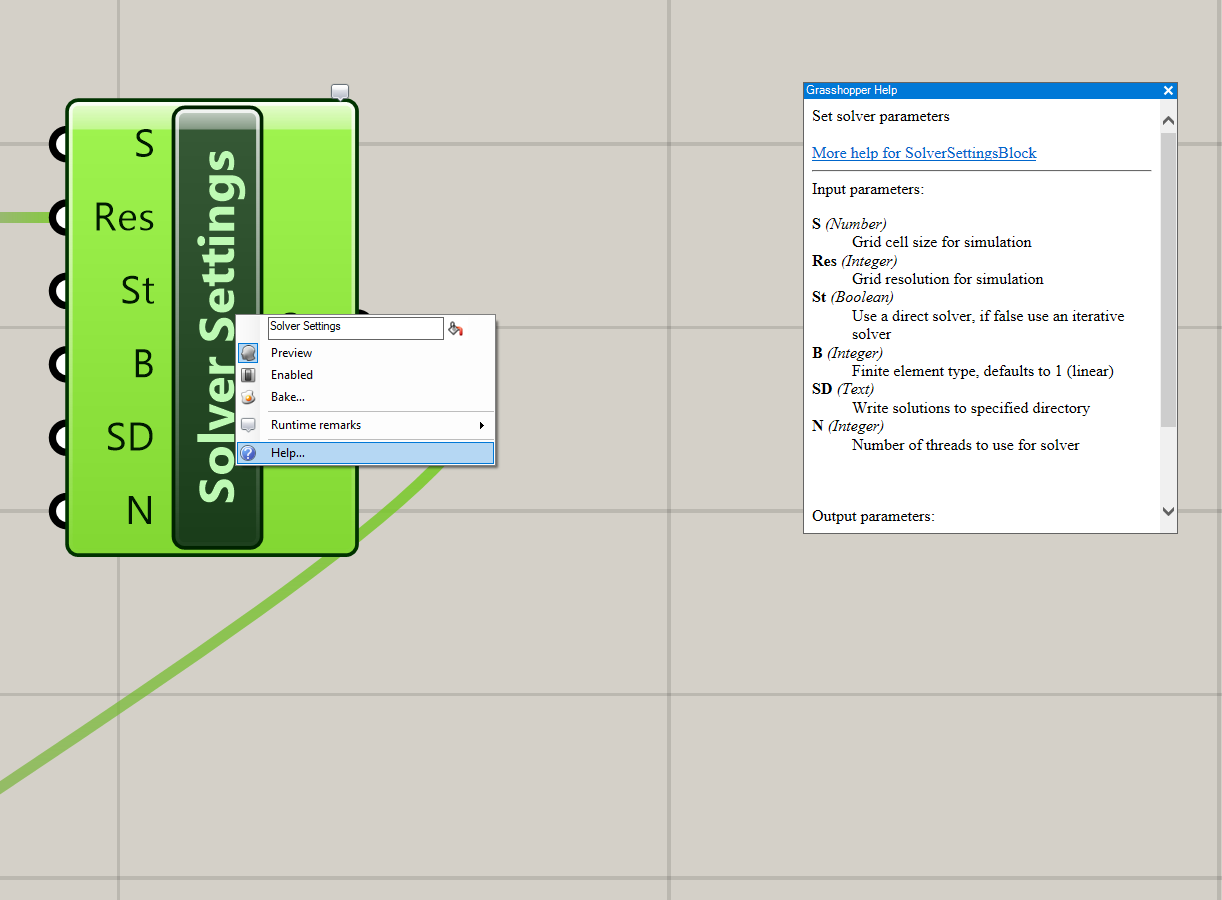Open More help for SolverSettingsBlock link
Screen dimensions: 1222x900
point(924,153)
